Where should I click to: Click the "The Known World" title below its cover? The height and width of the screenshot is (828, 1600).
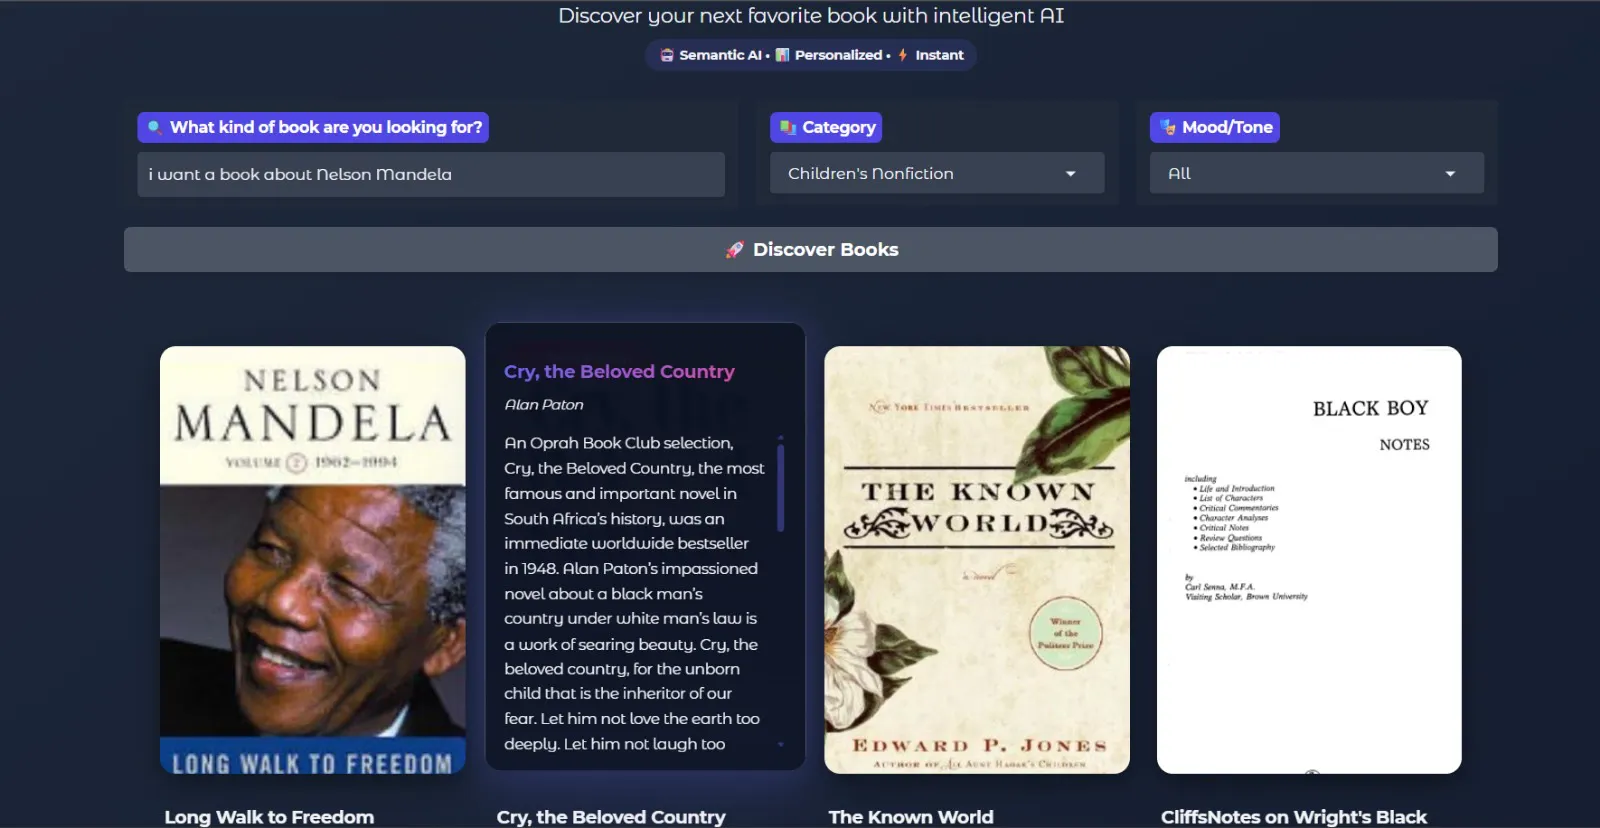tap(911, 817)
